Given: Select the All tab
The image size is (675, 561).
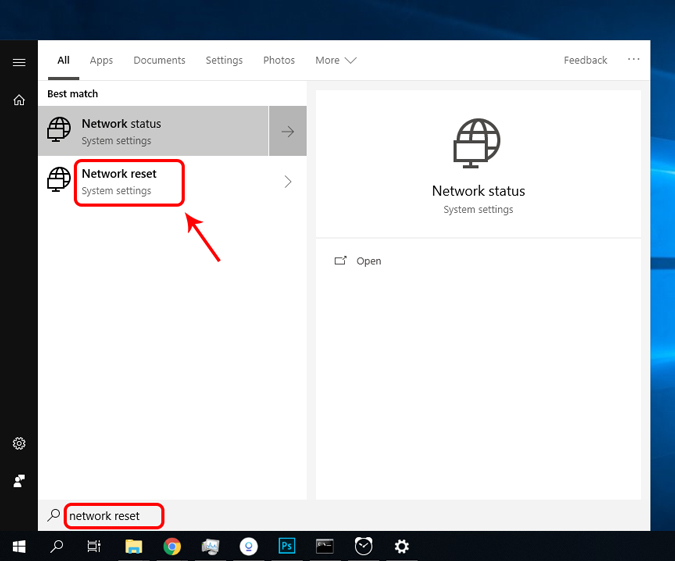Looking at the screenshot, I should click(63, 60).
